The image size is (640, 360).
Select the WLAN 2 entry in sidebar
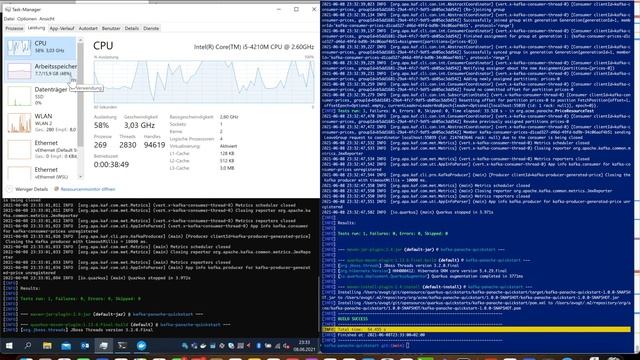click(40, 123)
